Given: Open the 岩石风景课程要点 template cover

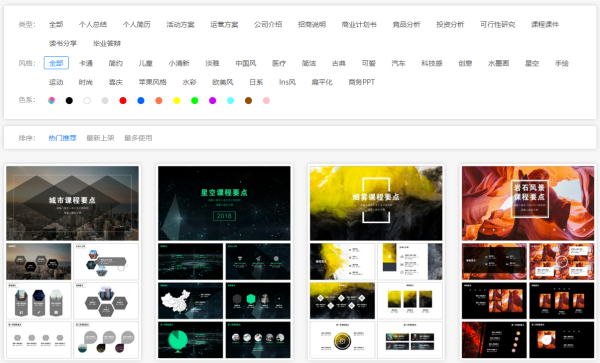Looking at the screenshot, I should pos(528,203).
